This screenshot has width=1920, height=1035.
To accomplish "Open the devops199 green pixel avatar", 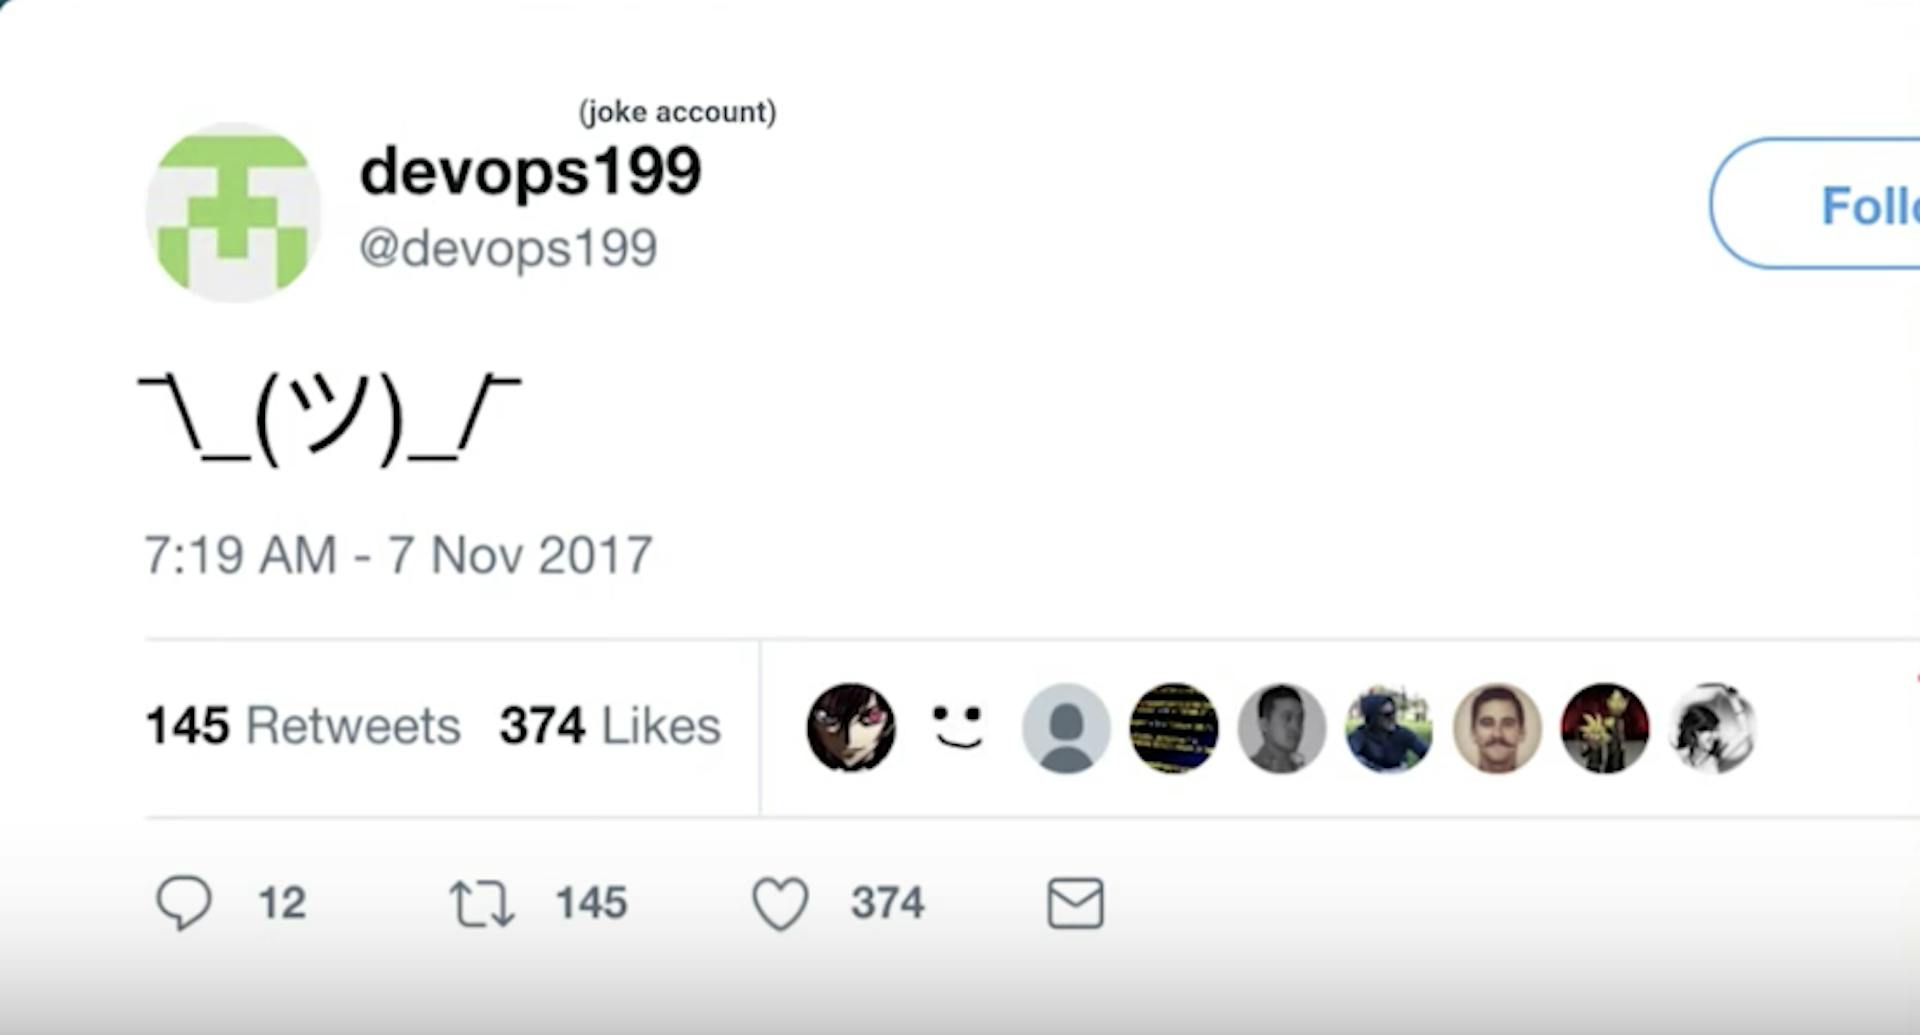I will pyautogui.click(x=234, y=212).
